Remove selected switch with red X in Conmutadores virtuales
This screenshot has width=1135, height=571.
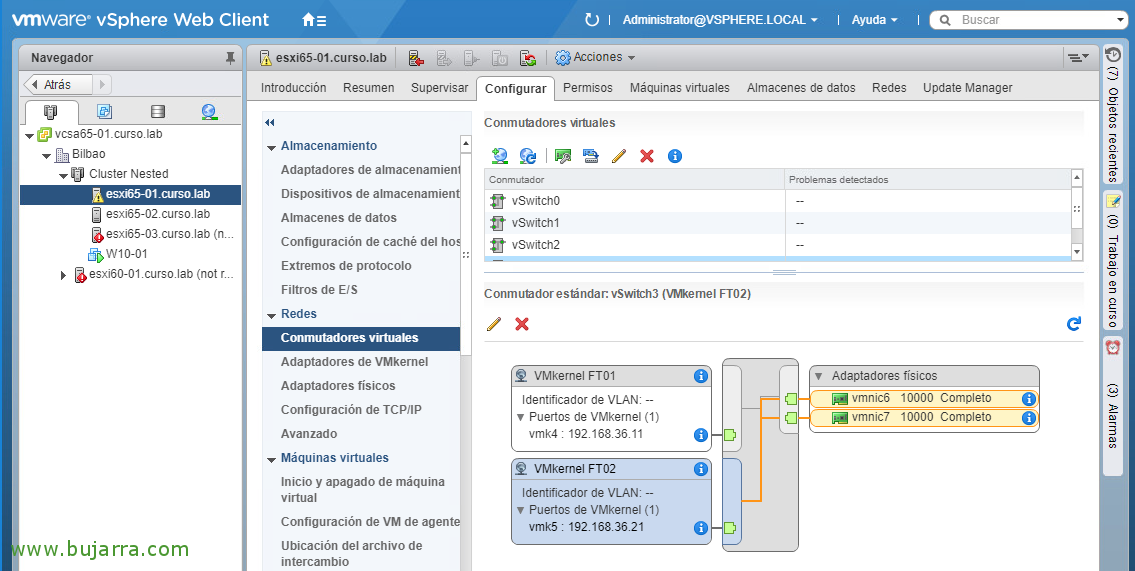click(647, 156)
